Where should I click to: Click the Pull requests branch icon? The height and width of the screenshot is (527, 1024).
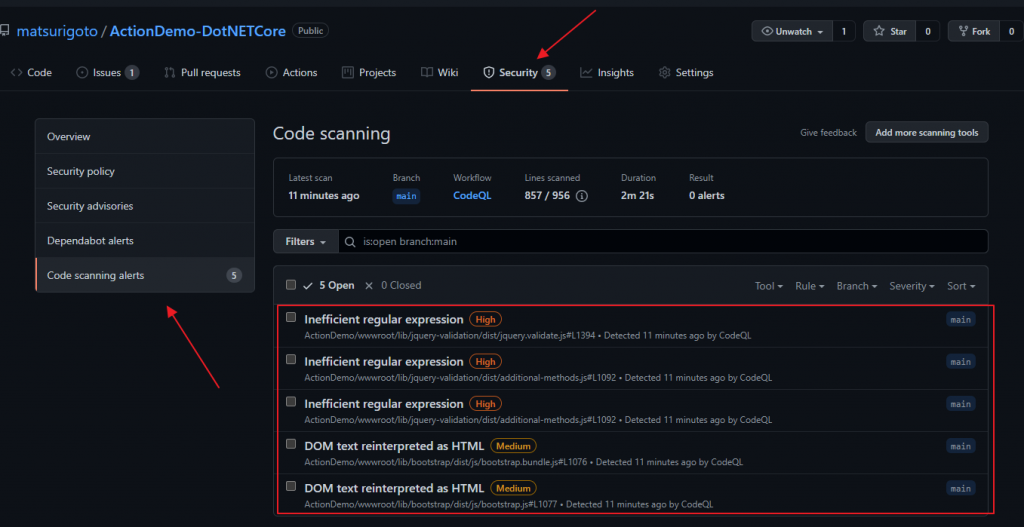coord(170,72)
